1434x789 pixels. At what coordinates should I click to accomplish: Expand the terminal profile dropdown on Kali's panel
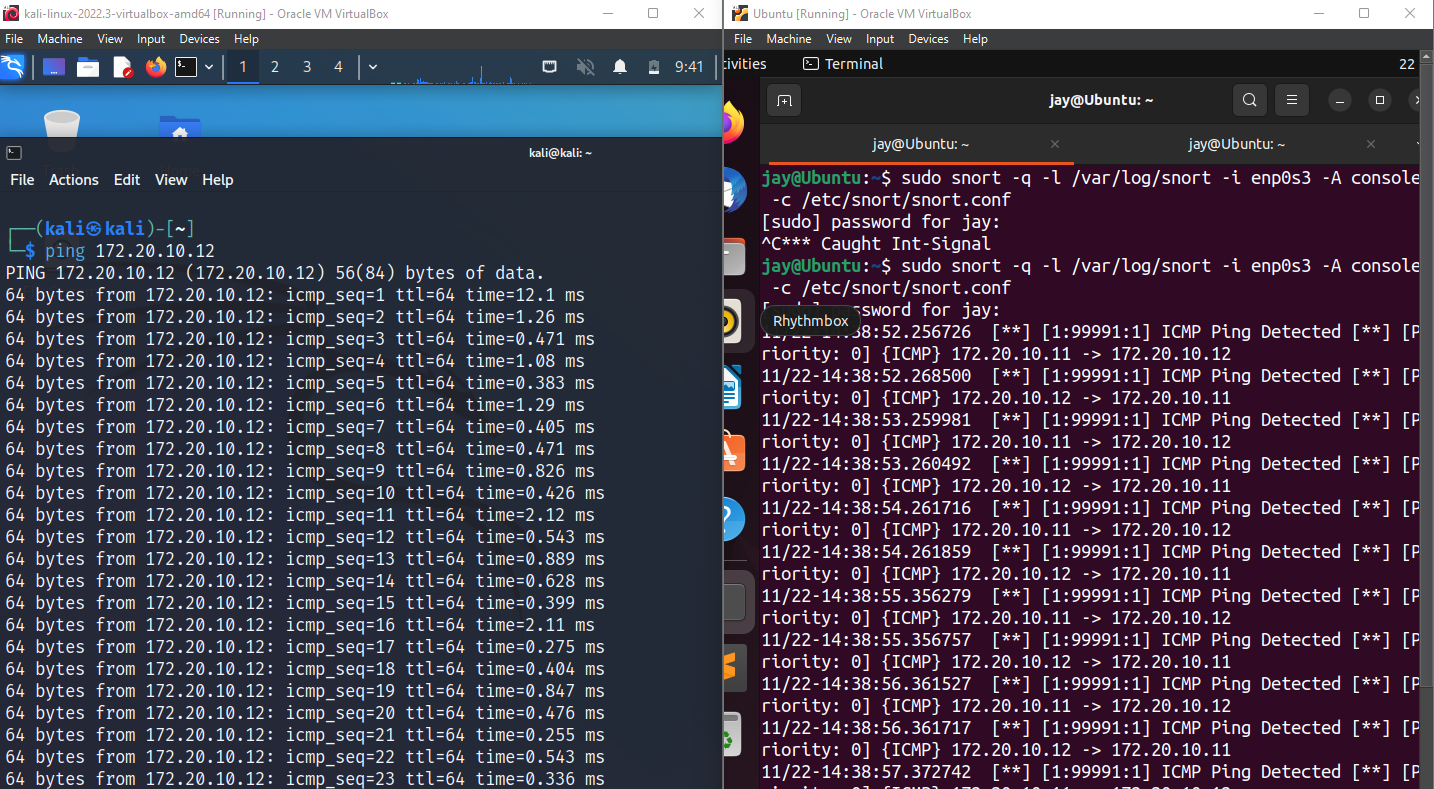pos(208,67)
